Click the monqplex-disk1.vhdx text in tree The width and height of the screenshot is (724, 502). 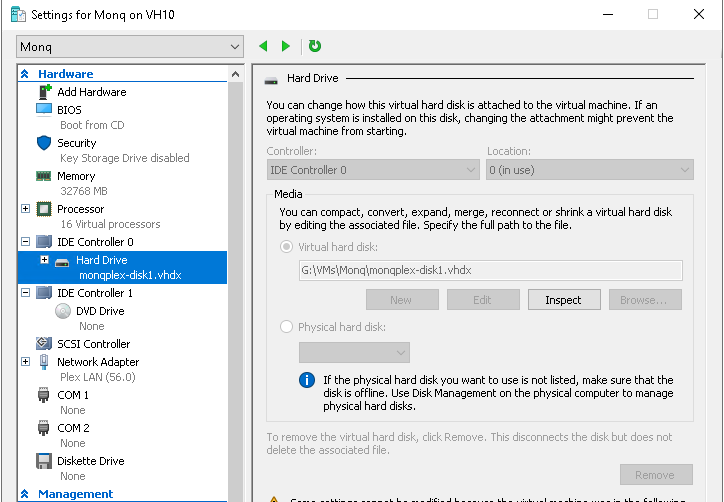coord(130,275)
